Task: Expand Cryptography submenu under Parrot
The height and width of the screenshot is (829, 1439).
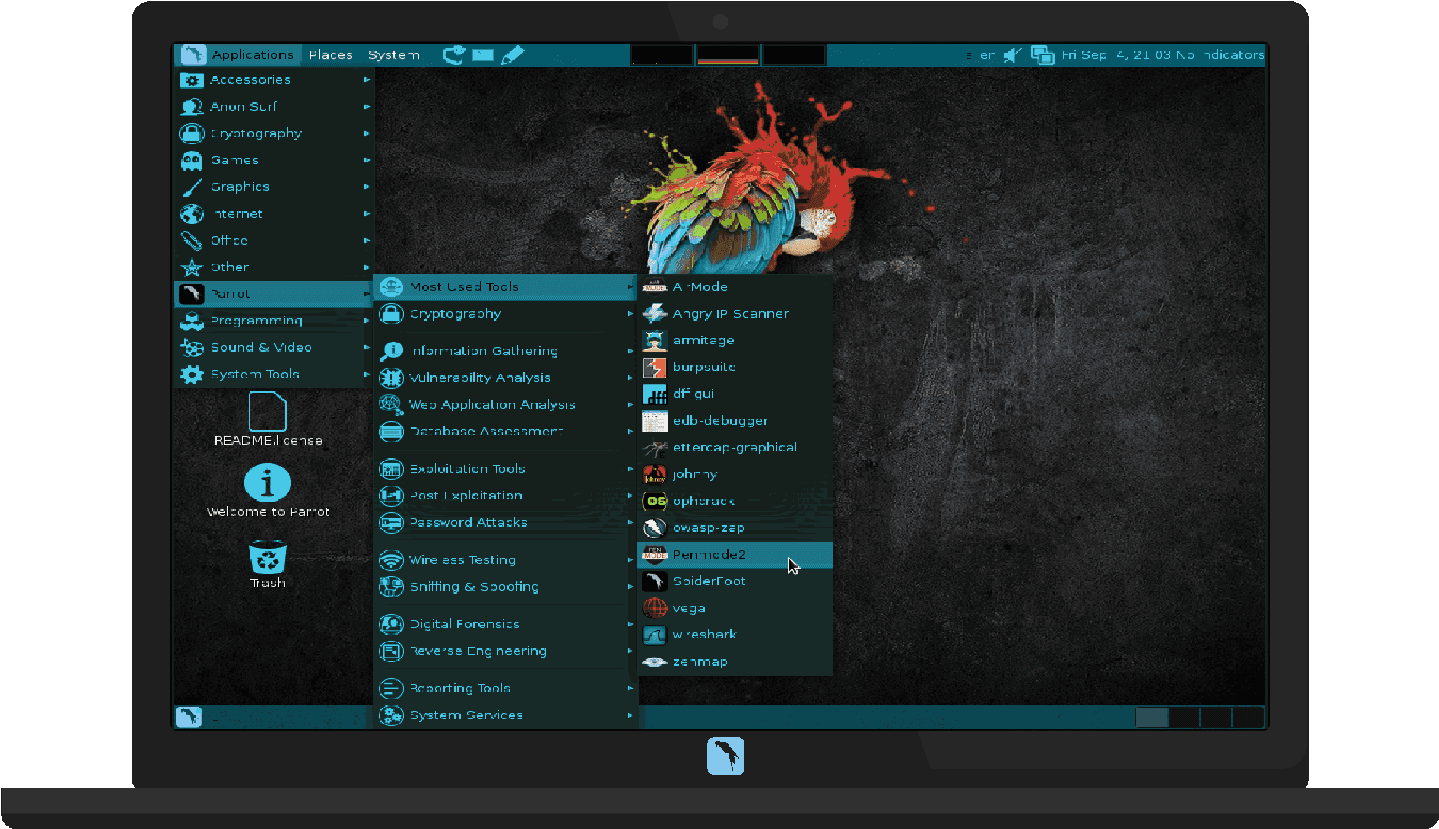Action: coord(506,314)
